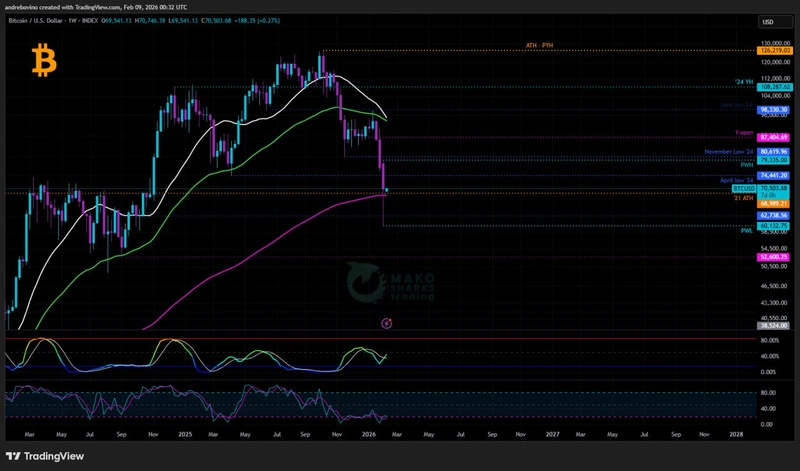Click the cyan 108,287.62 price tag
The image size is (800, 471).
pos(774,88)
